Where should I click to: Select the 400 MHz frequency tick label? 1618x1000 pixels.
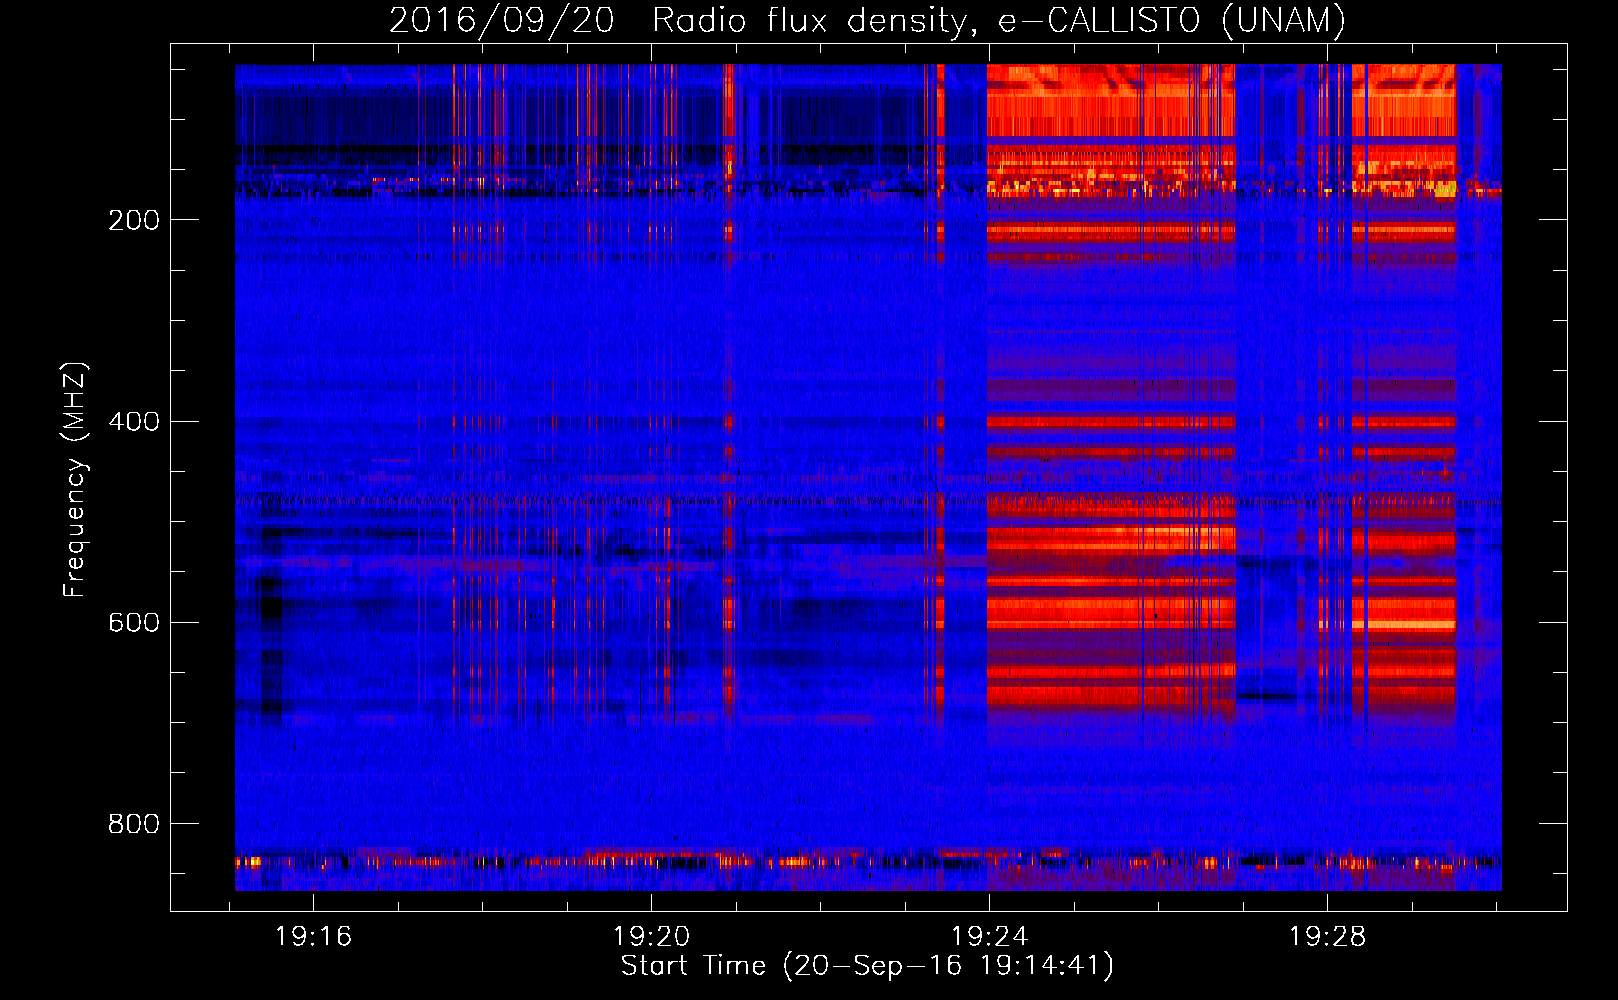134,421
